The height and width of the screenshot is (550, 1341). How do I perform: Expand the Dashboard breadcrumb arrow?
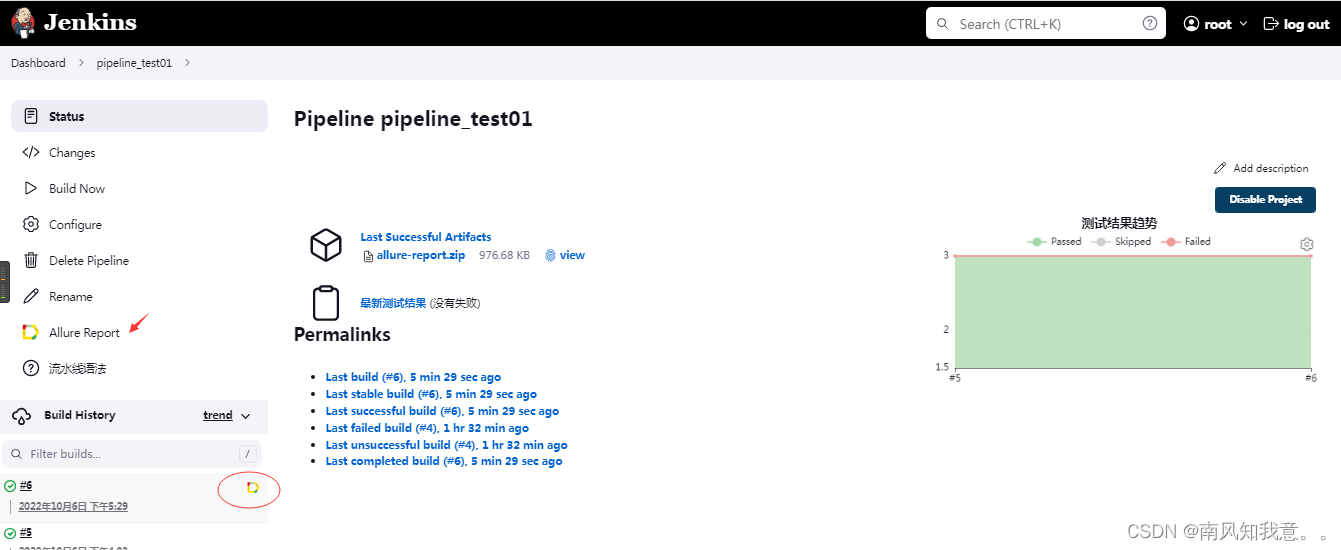pyautogui.click(x=81, y=63)
